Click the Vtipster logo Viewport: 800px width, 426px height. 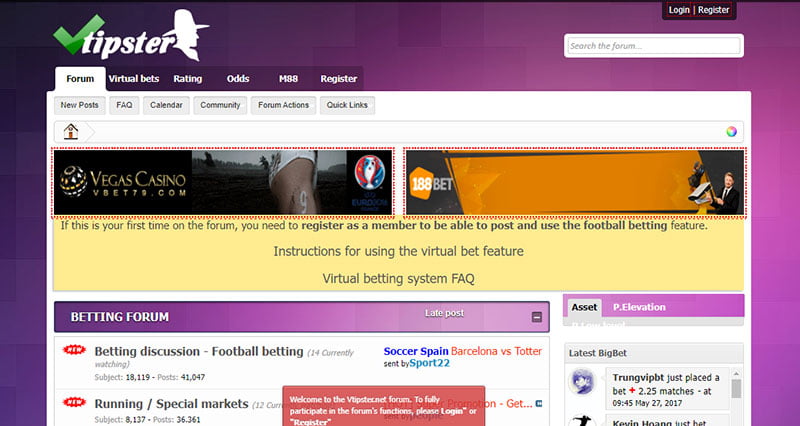tap(131, 35)
